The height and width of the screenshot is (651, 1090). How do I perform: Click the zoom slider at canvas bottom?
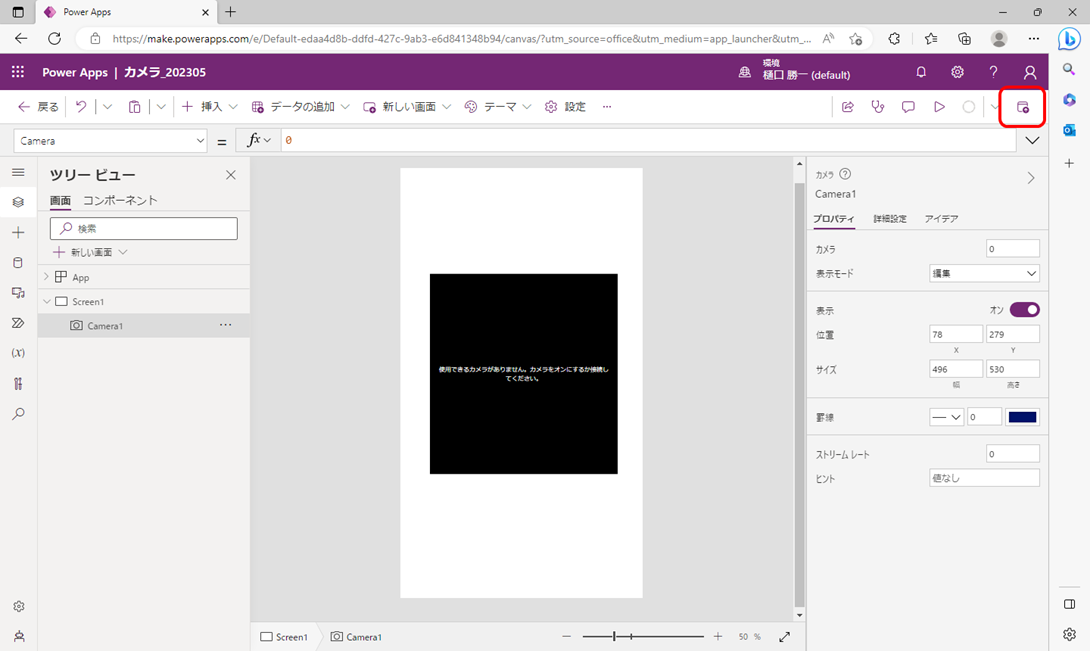pyautogui.click(x=643, y=636)
